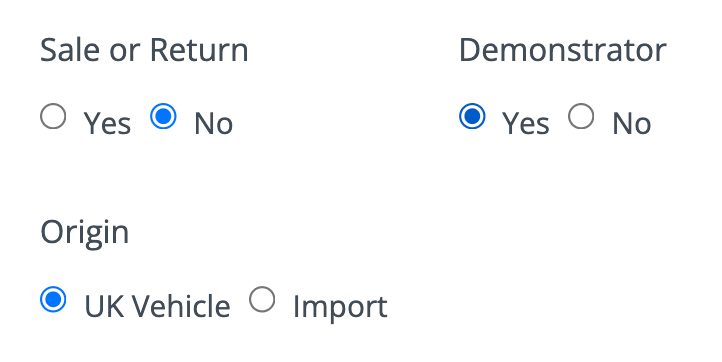Click the 'No' label text for Sale or Return
722x362 pixels.
(214, 124)
